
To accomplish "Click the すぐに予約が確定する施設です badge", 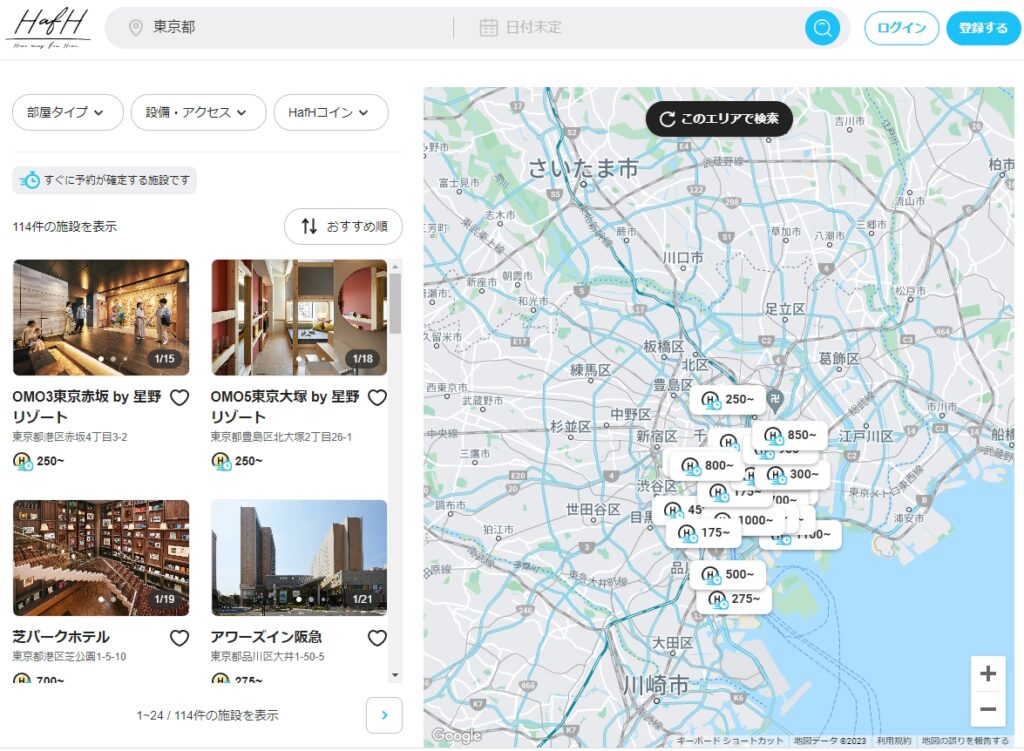I will point(104,180).
